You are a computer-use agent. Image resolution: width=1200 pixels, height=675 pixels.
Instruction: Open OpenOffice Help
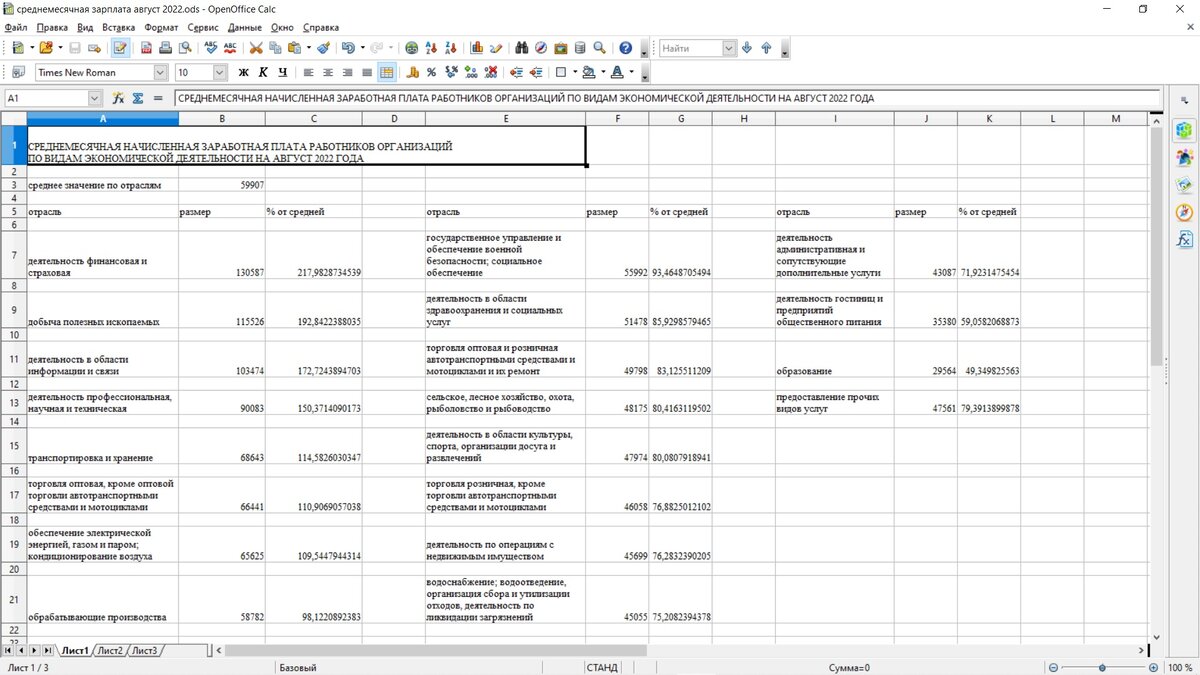pyautogui.click(x=625, y=48)
